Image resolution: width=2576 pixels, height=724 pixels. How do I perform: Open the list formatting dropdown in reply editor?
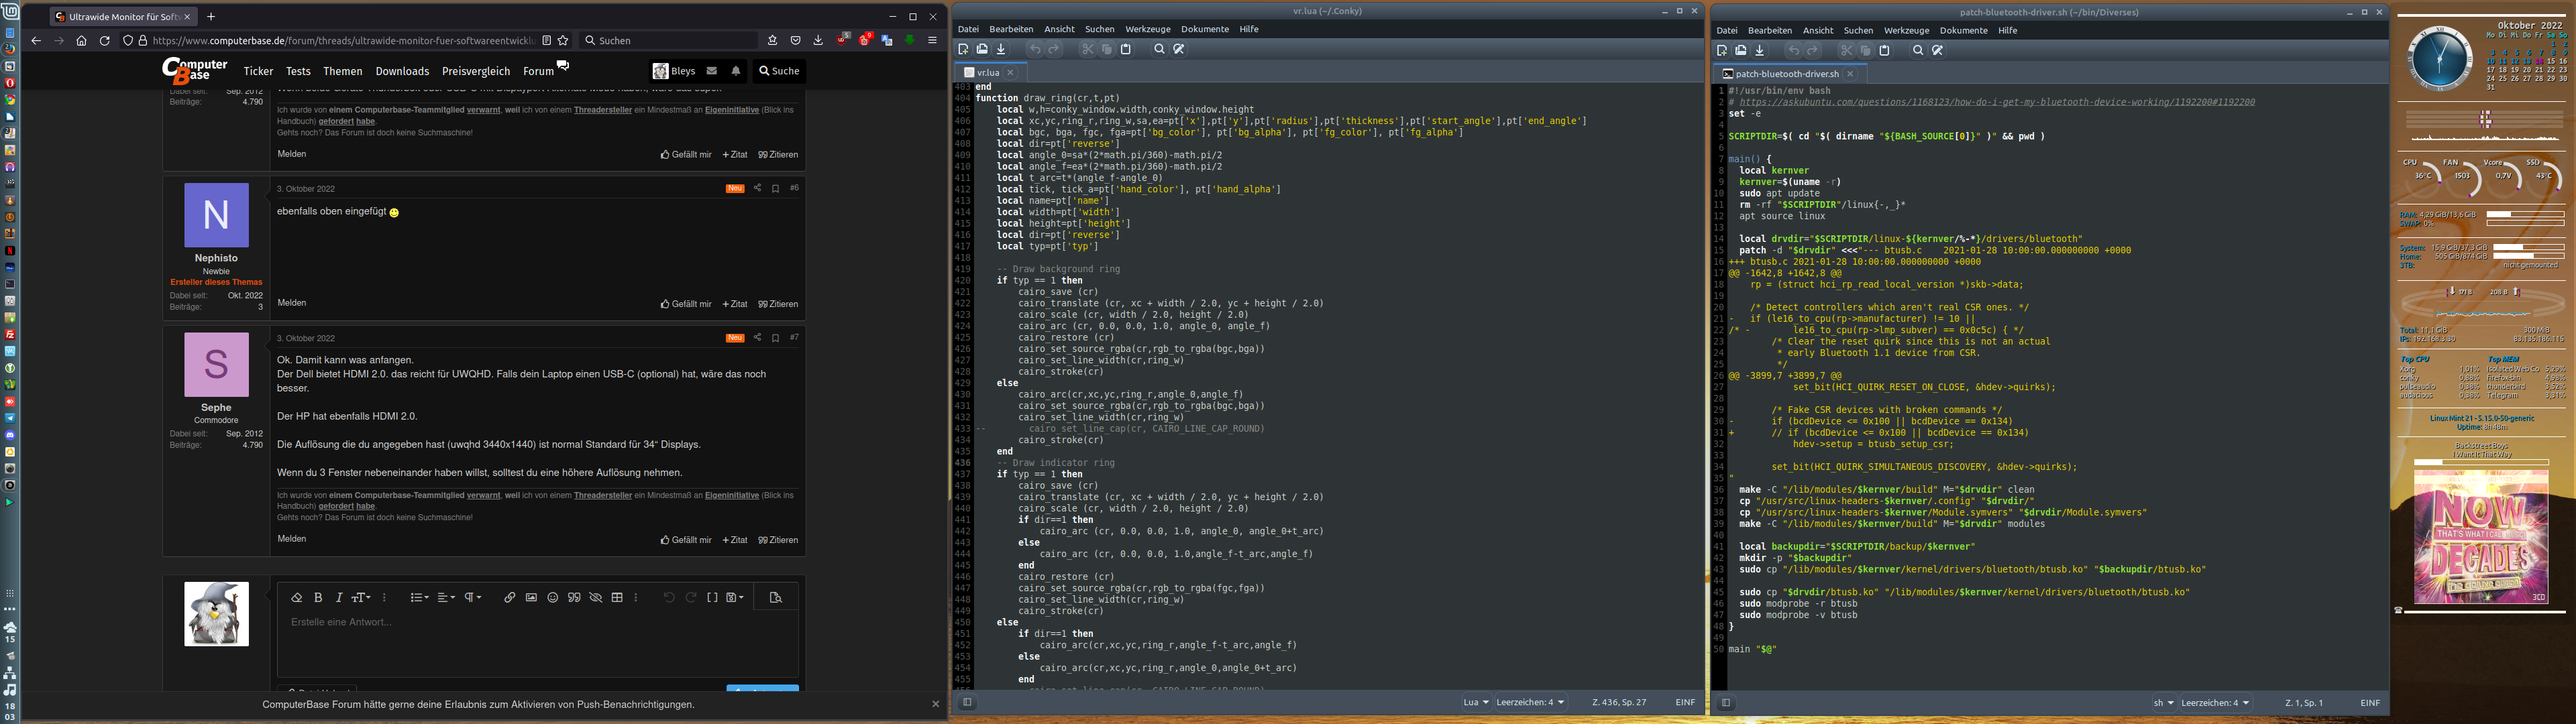[x=419, y=598]
